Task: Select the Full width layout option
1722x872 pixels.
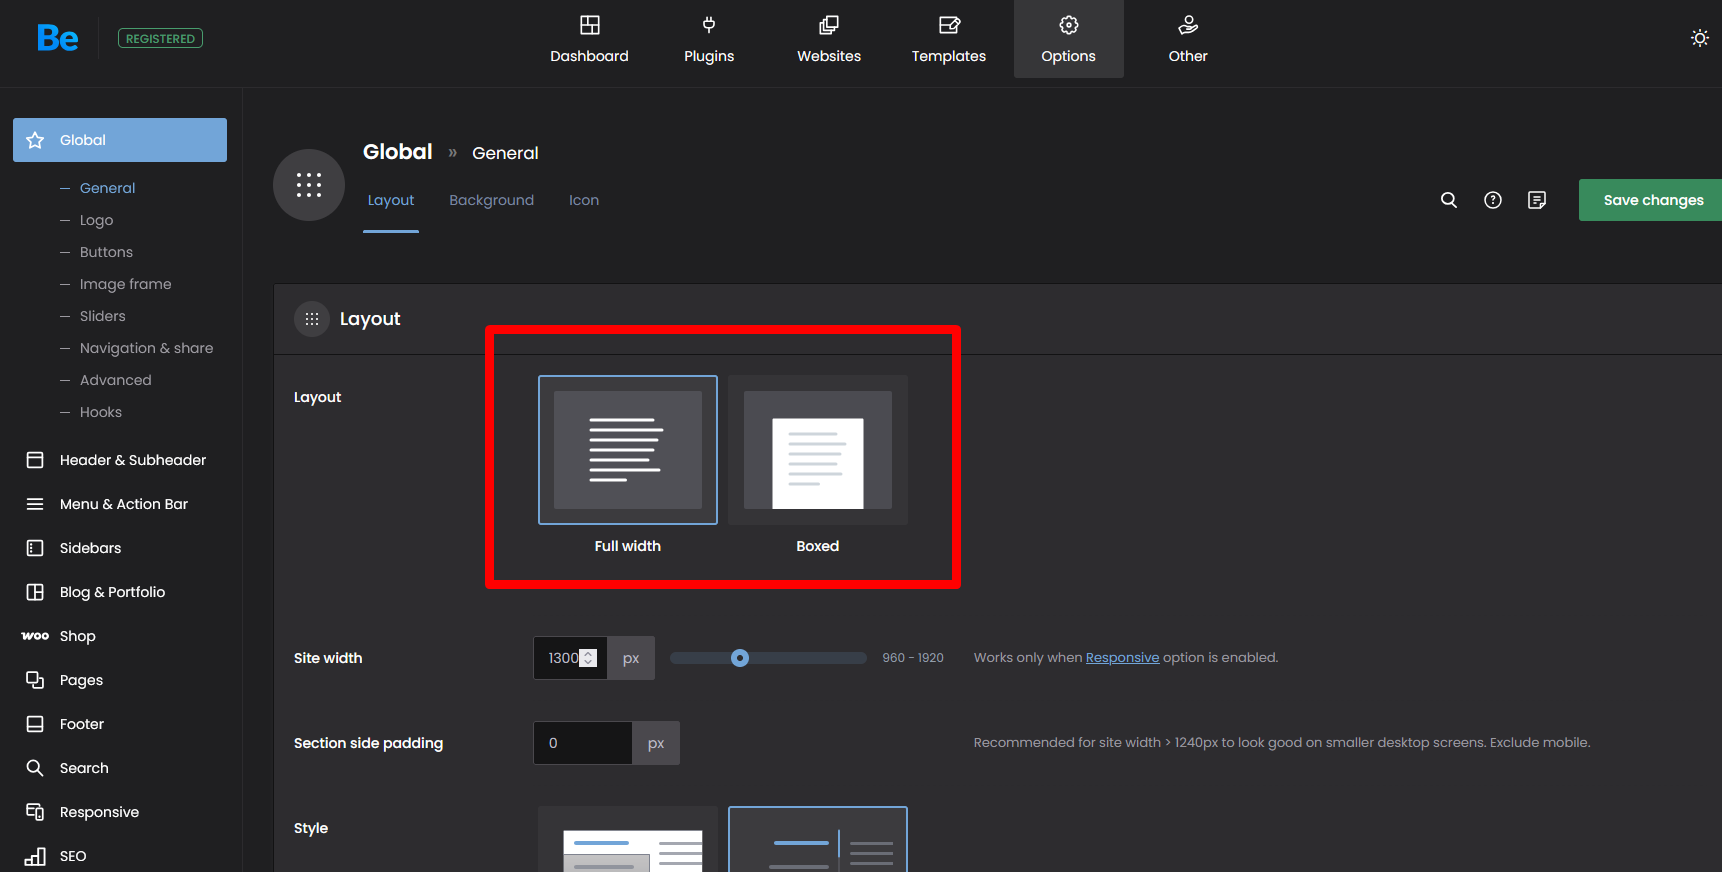Action: coord(628,450)
